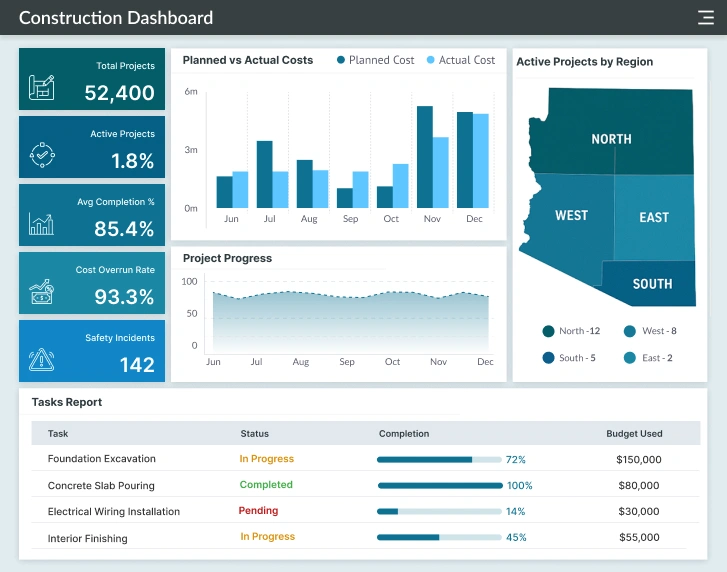
Task: Click the Safety Incidents warning icon
Action: click(42, 359)
